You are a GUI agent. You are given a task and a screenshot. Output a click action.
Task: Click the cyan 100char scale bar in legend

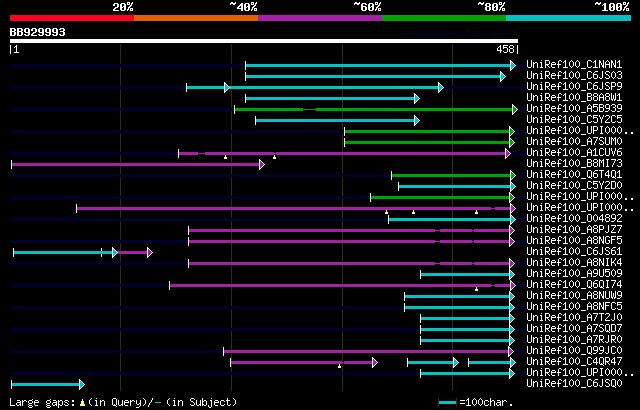pyautogui.click(x=447, y=403)
